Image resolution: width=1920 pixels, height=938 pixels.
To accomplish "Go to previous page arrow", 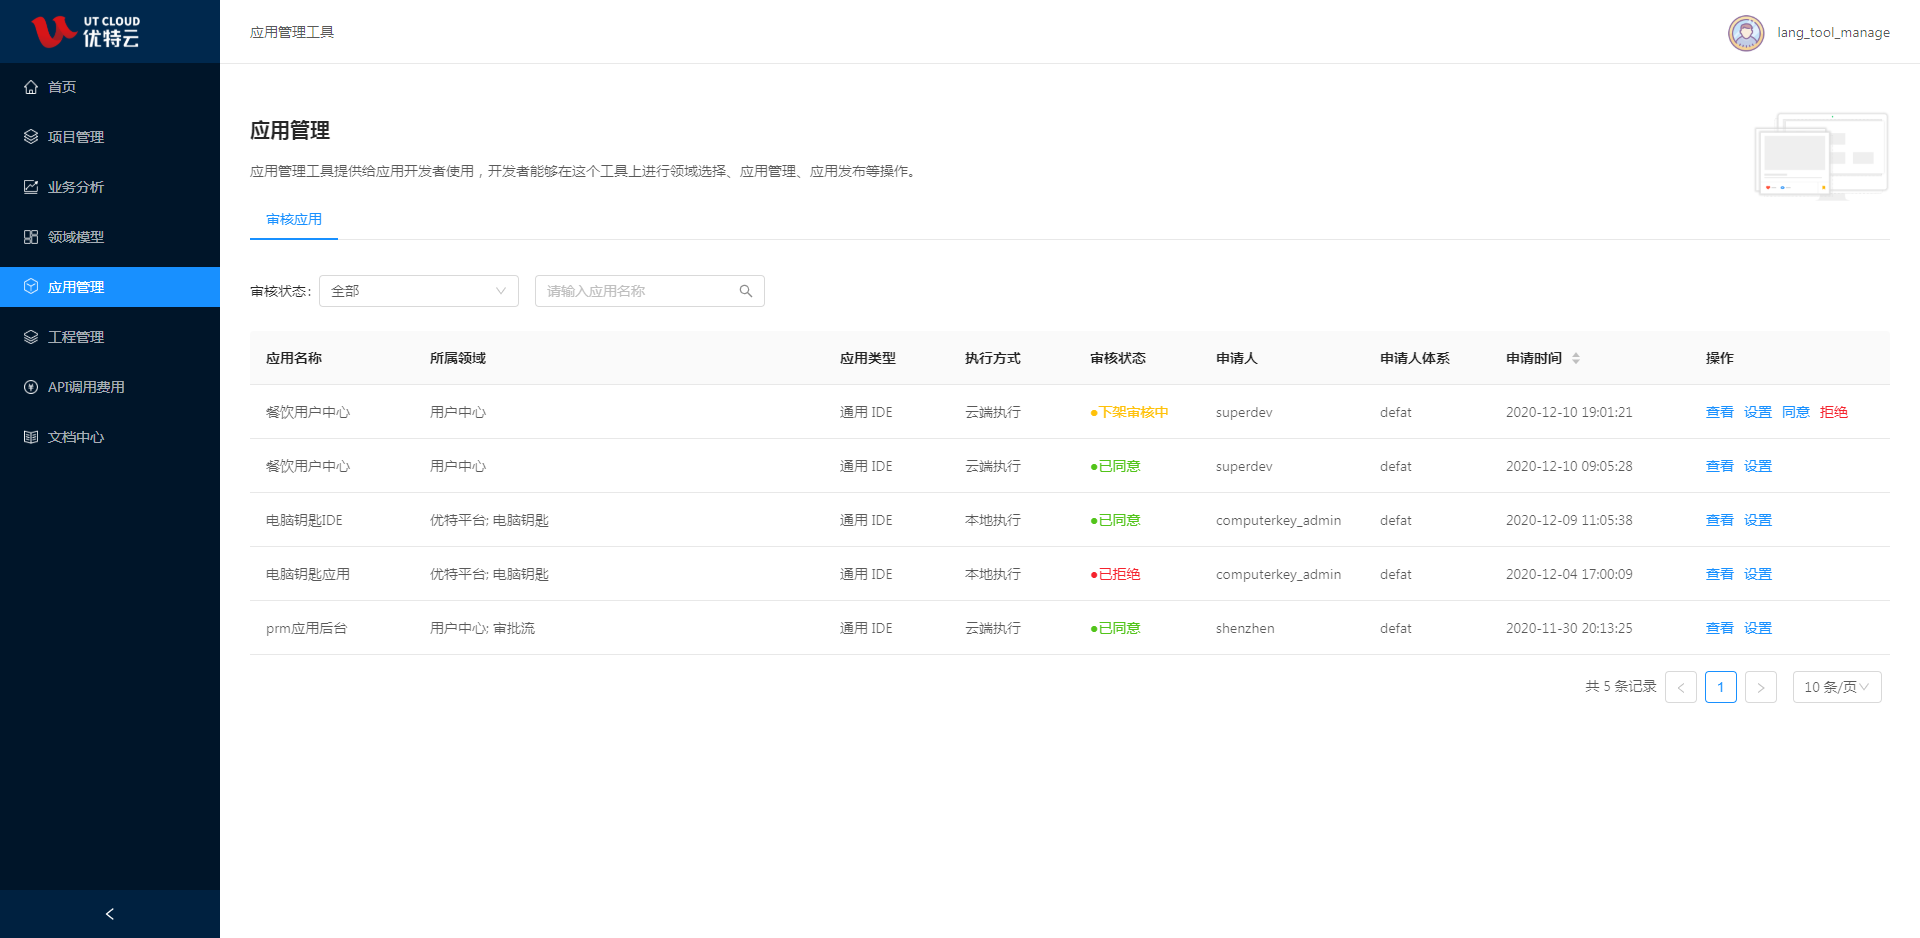I will coord(1681,687).
